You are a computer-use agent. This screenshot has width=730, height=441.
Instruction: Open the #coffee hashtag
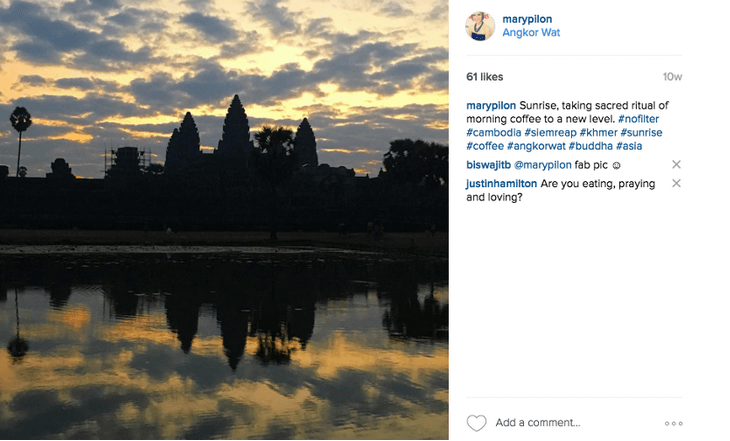[x=486, y=147]
